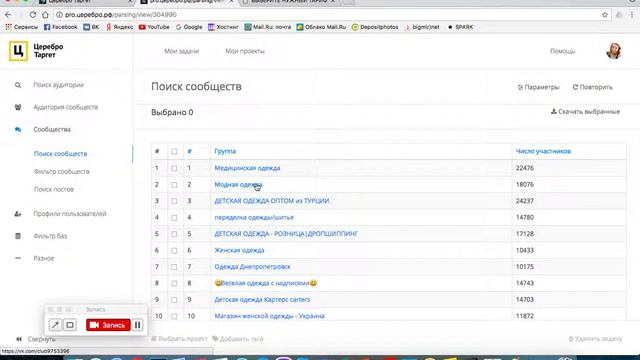
Task: Sort table by Группа column
Action: point(225,151)
